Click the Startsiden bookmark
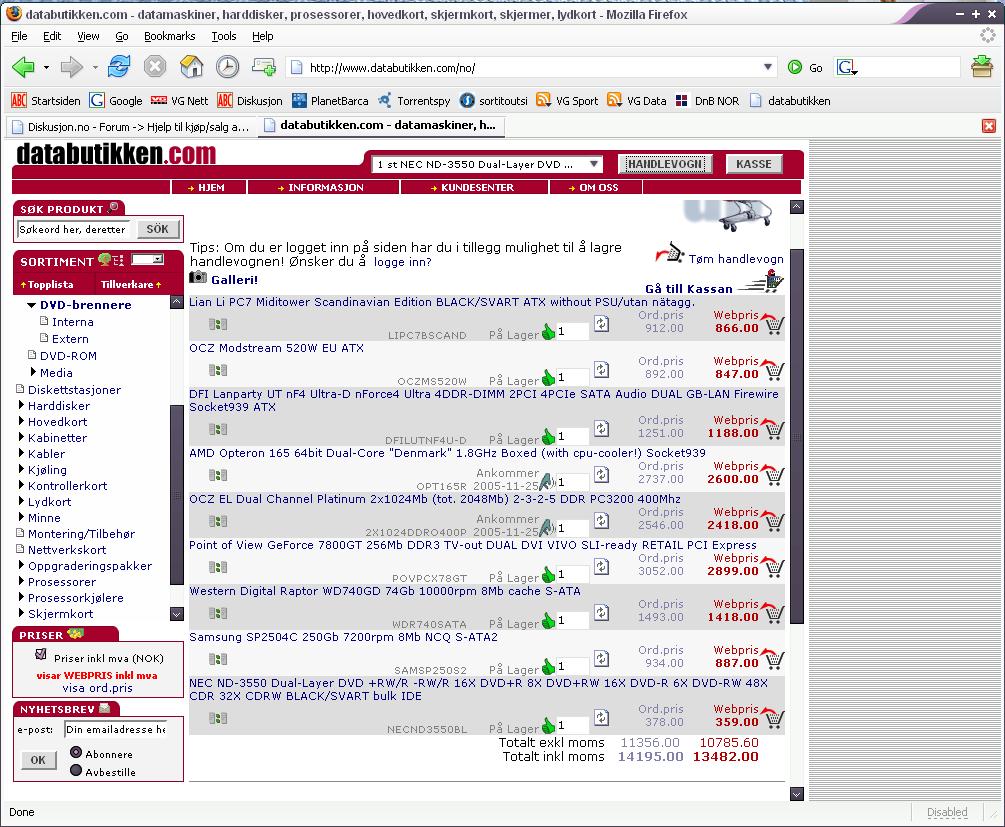The image size is (1005, 827). pyautogui.click(x=46, y=101)
